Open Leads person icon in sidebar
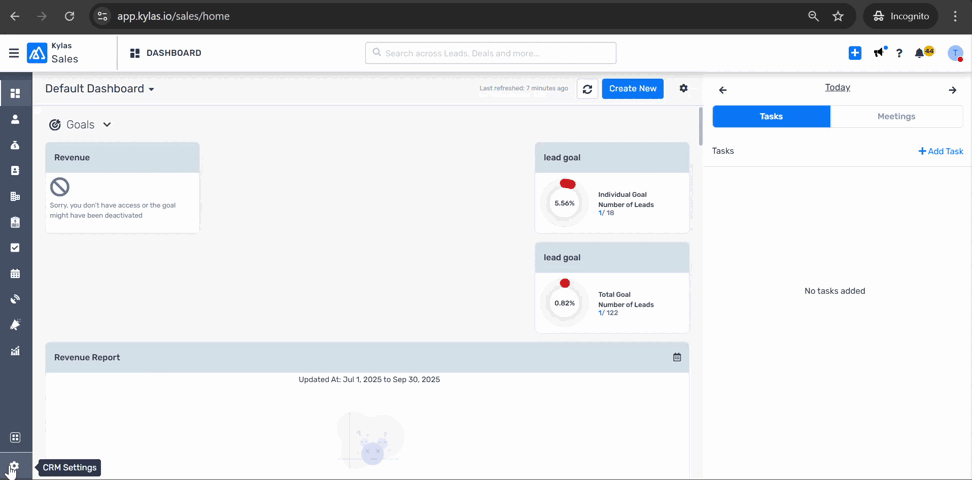Viewport: 972px width, 480px height. [x=15, y=119]
